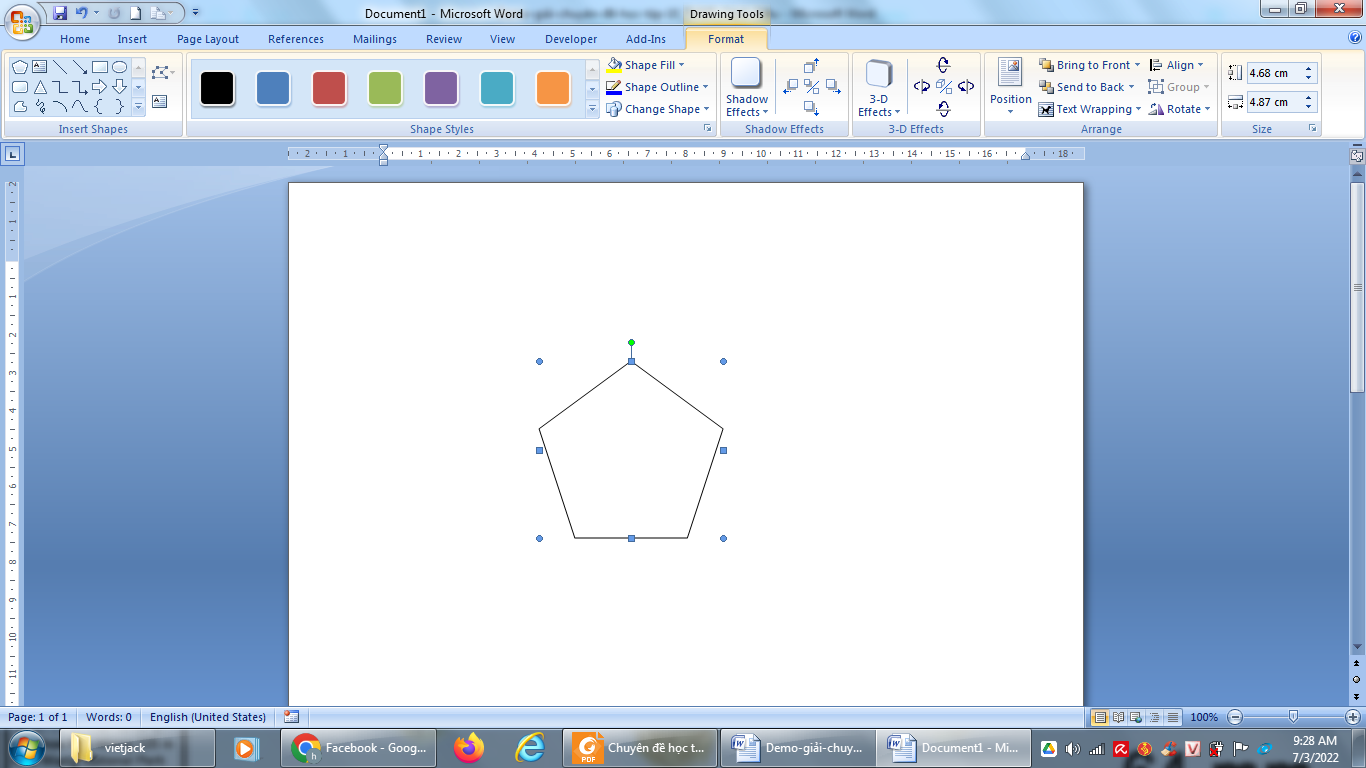1366x768 pixels.
Task: Open Send to Back dropdown arrow
Action: [1131, 87]
